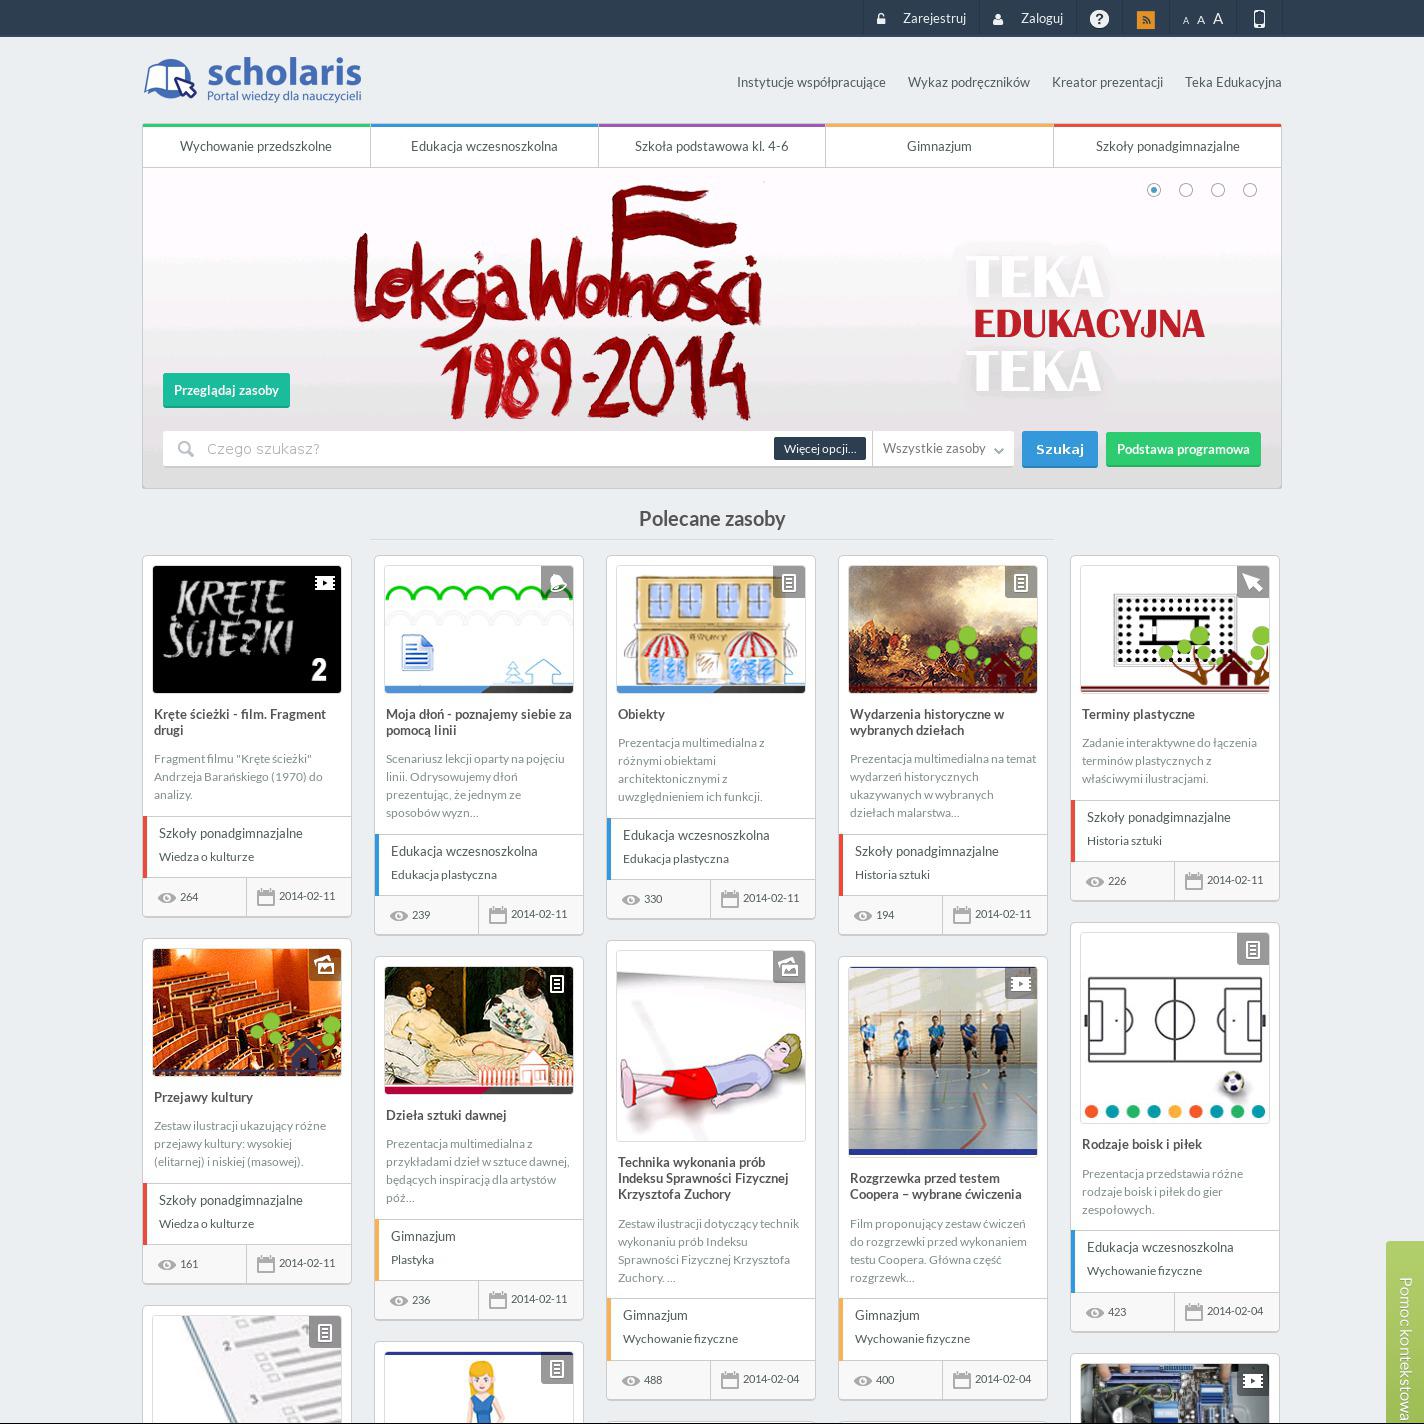Click the scholaris logo
This screenshot has height=1424, width=1424.
click(253, 80)
